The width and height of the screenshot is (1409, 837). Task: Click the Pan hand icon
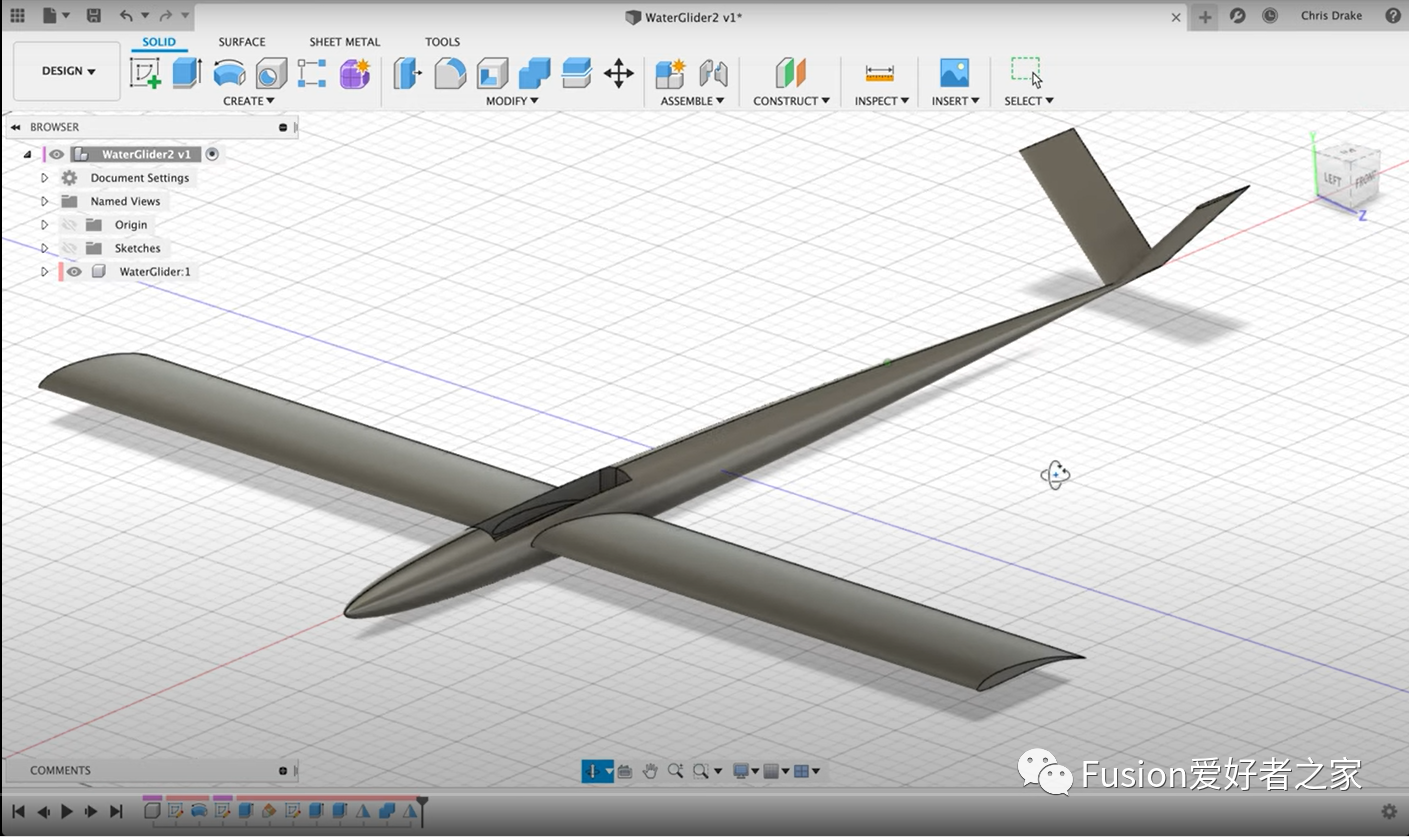tap(650, 771)
